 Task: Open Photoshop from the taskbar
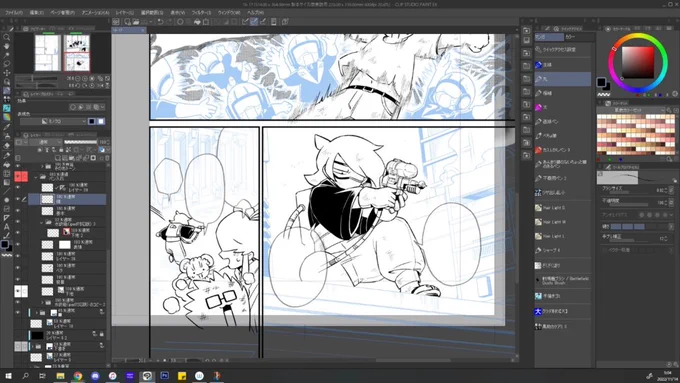tap(164, 376)
